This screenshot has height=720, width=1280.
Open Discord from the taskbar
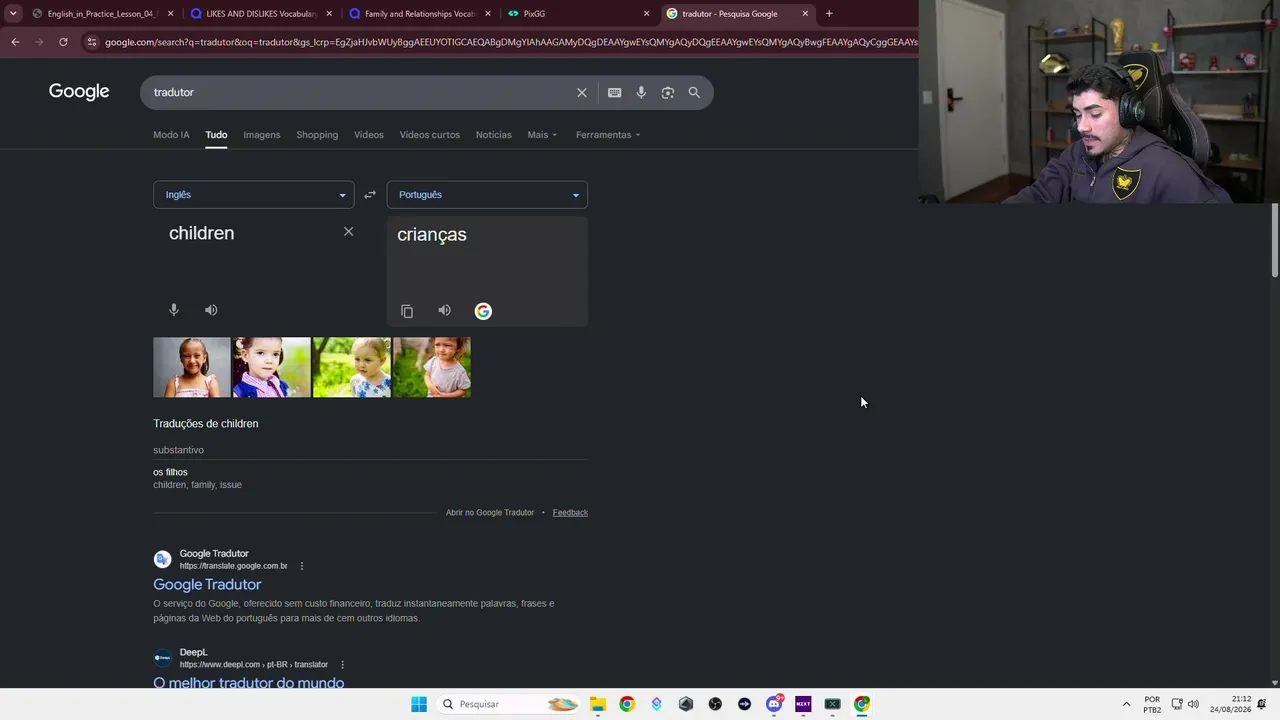point(774,704)
